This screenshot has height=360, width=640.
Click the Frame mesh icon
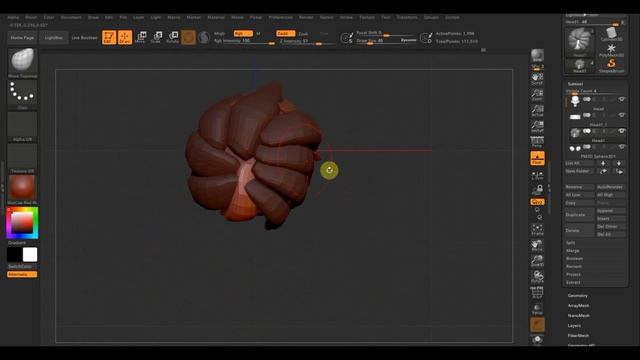537,230
